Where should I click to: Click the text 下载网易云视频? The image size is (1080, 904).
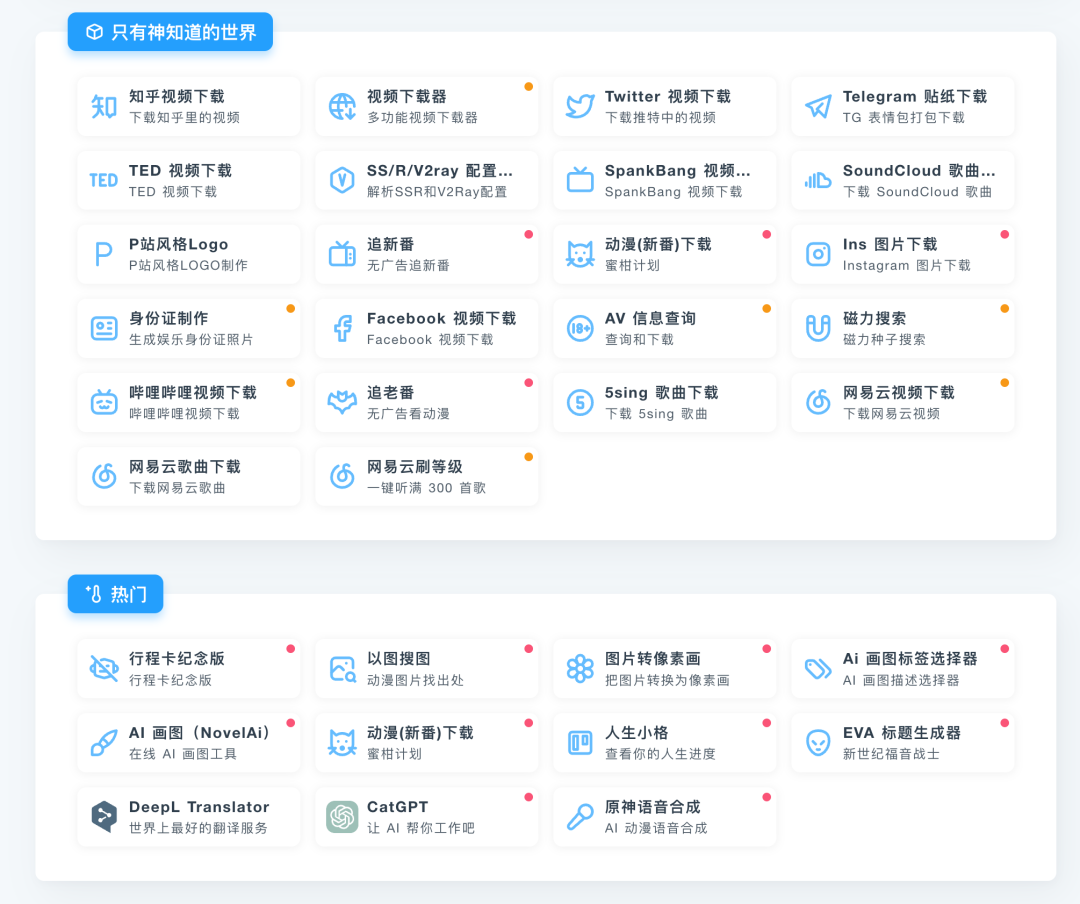tap(891, 414)
